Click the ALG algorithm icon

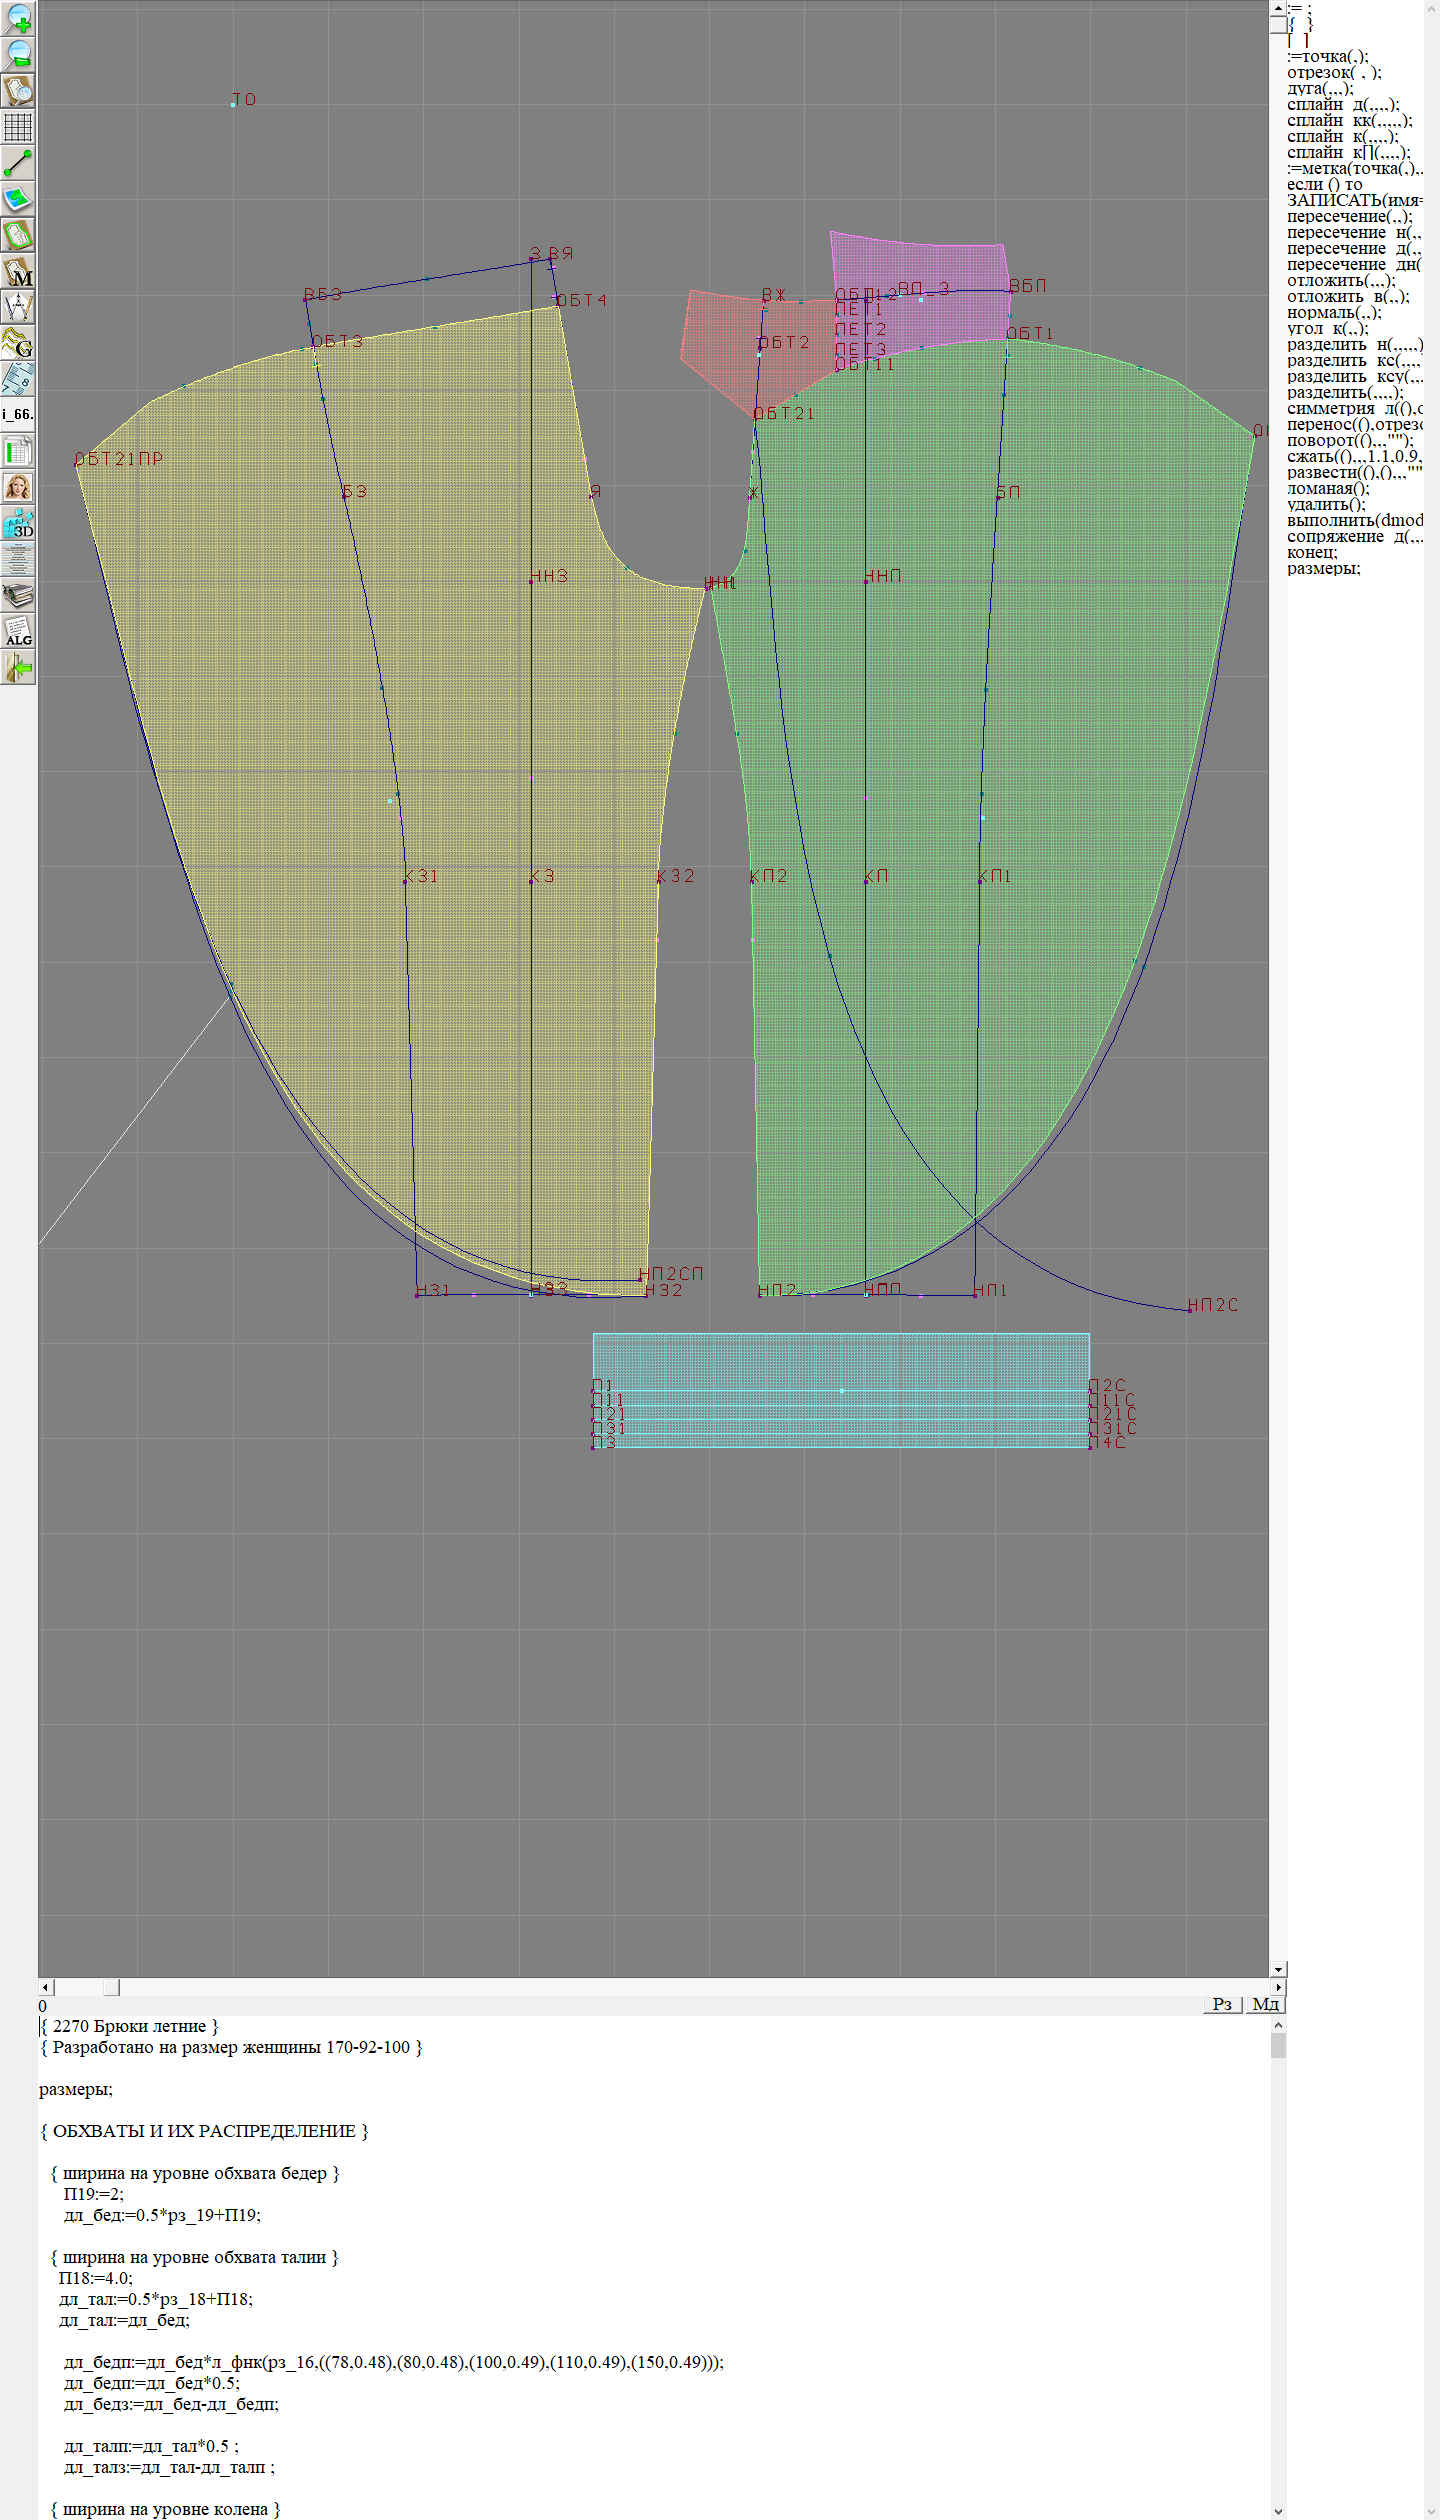tap(18, 631)
